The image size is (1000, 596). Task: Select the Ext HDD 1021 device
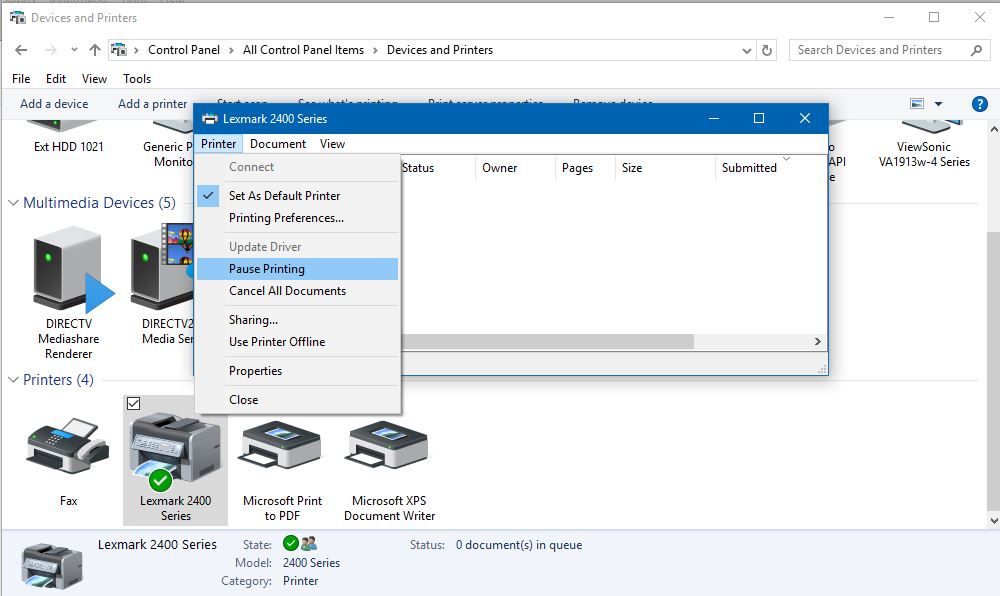68,147
